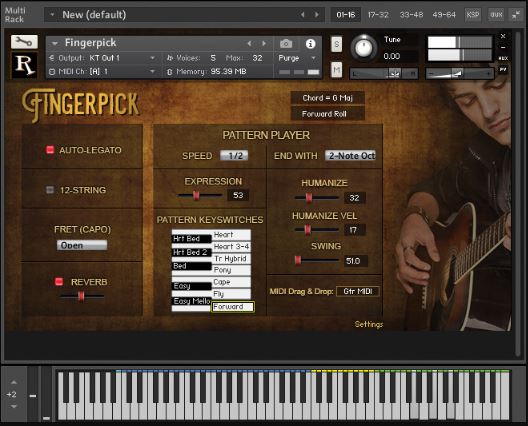Open the Speed 1/2 dropdown
This screenshot has width=528, height=426.
[x=234, y=156]
